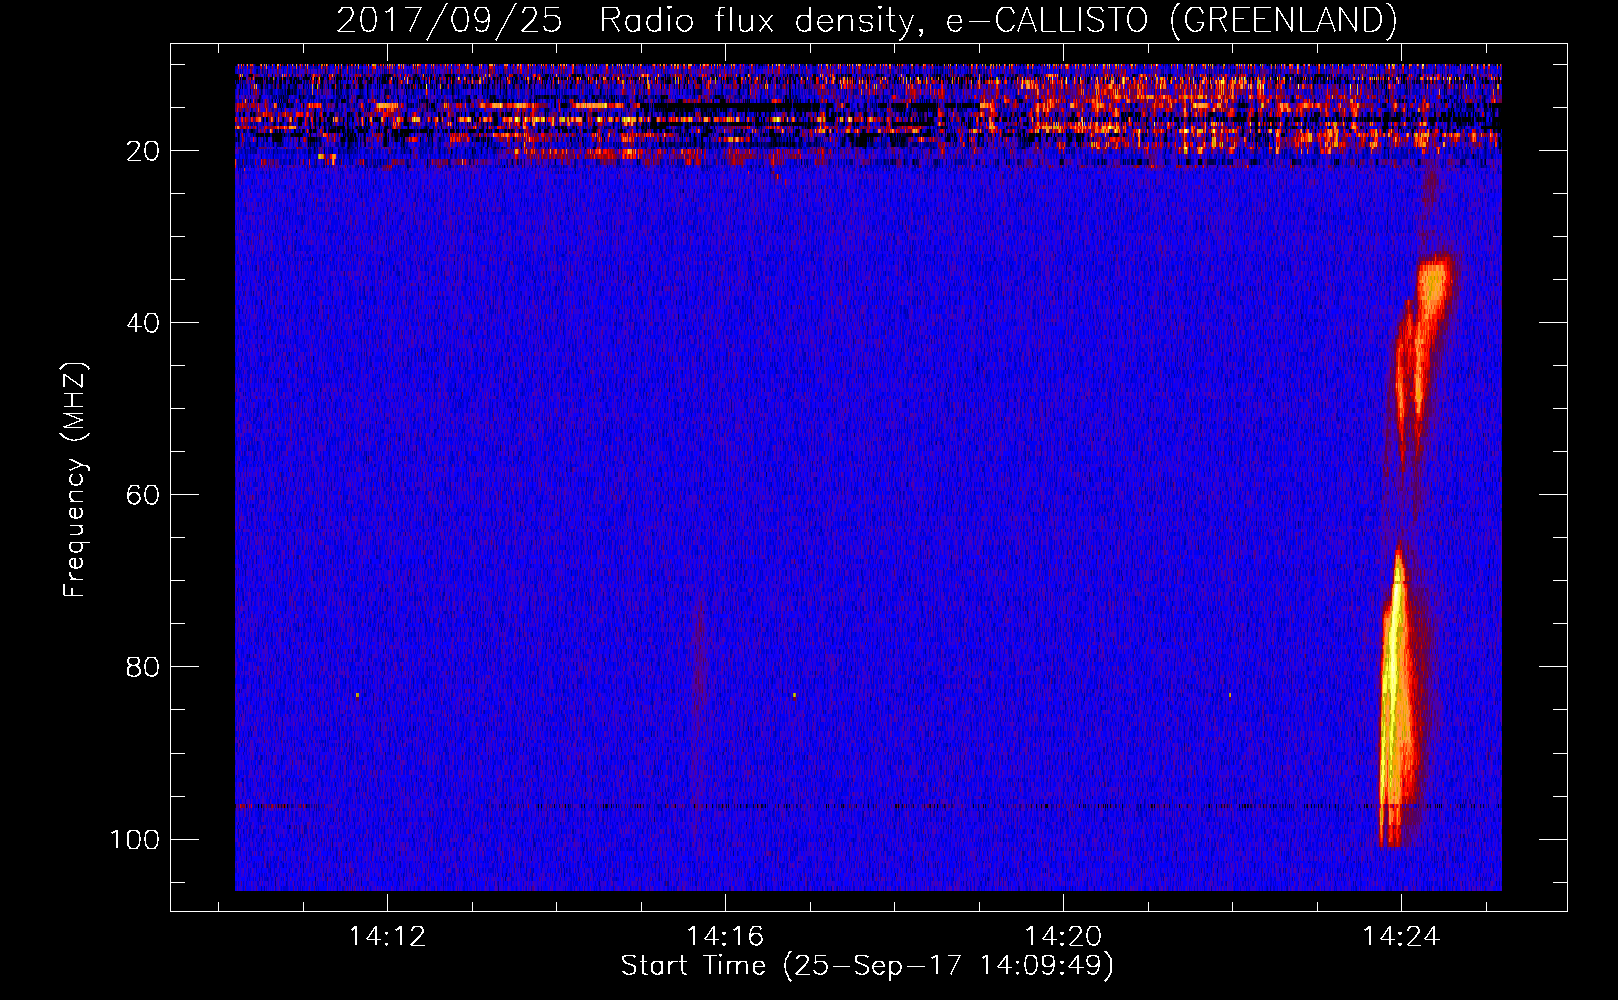Click the '14:24' time tick label
Screen dimensions: 1618x1000
pyautogui.click(x=1401, y=936)
